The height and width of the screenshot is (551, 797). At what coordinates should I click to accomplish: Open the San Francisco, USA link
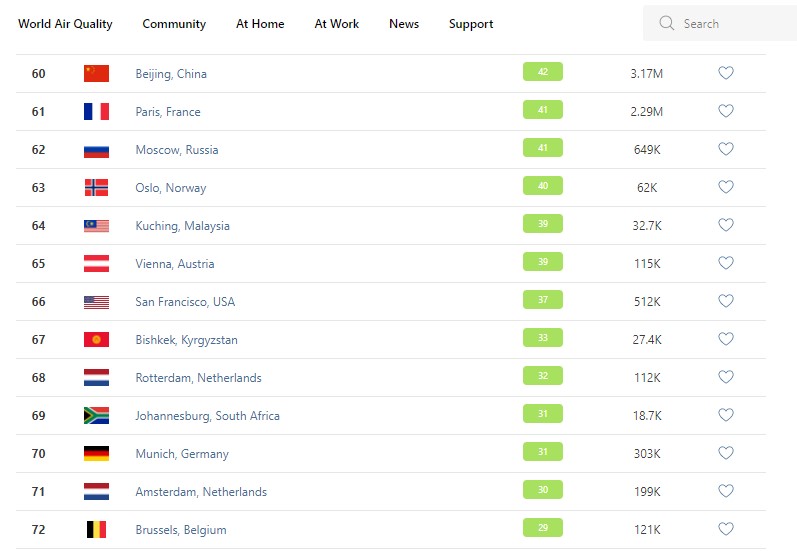click(x=185, y=302)
